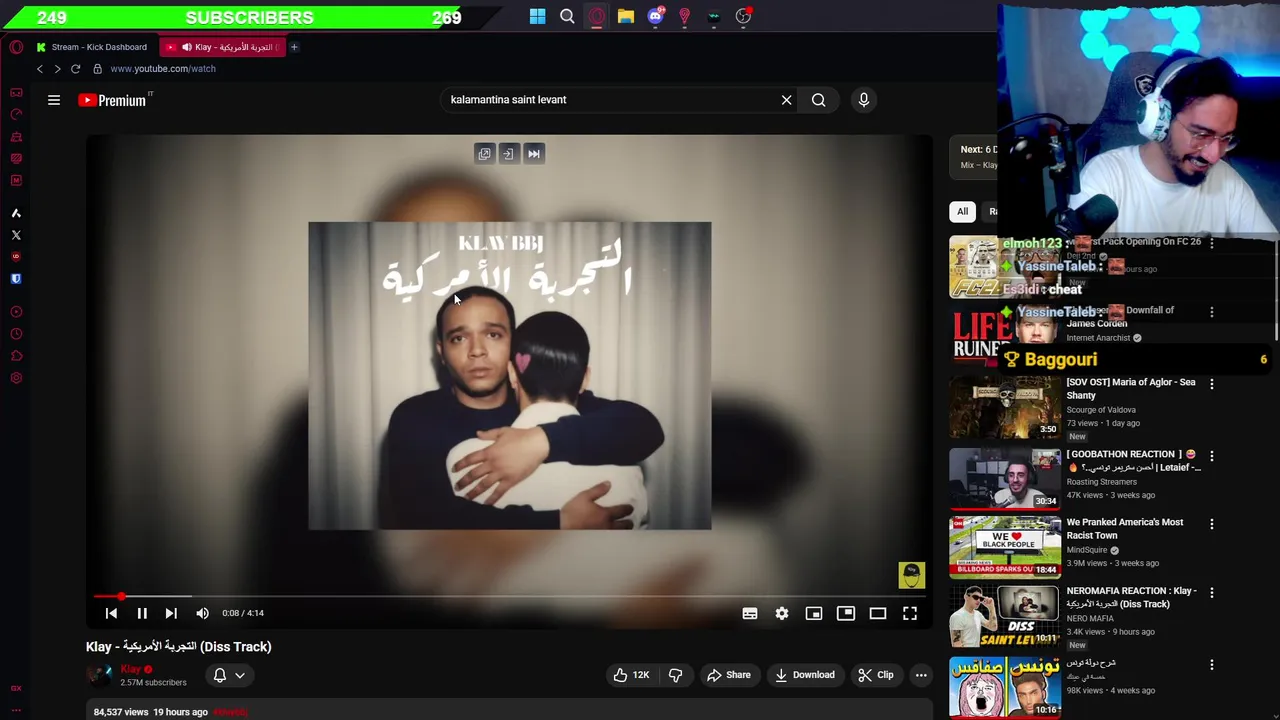Image resolution: width=1280 pixels, height=720 pixels.
Task: Open the player settings gear
Action: coord(782,613)
